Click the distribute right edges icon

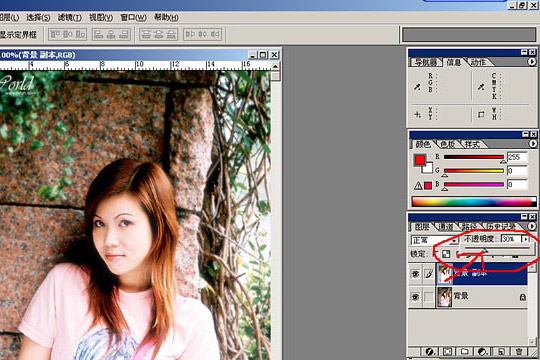215,34
